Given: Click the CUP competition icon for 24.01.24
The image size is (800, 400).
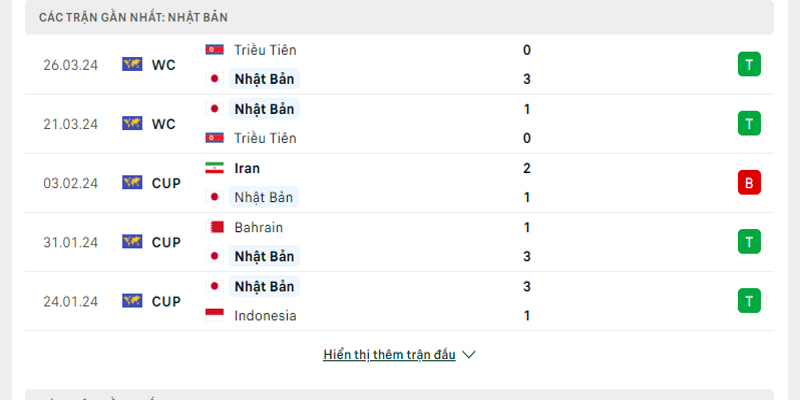Looking at the screenshot, I should click(132, 300).
